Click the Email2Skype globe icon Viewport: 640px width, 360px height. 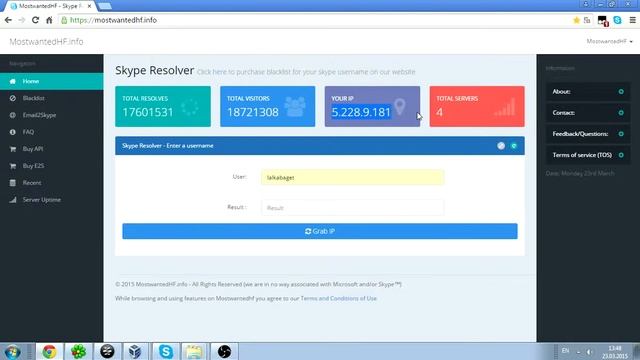(13, 115)
